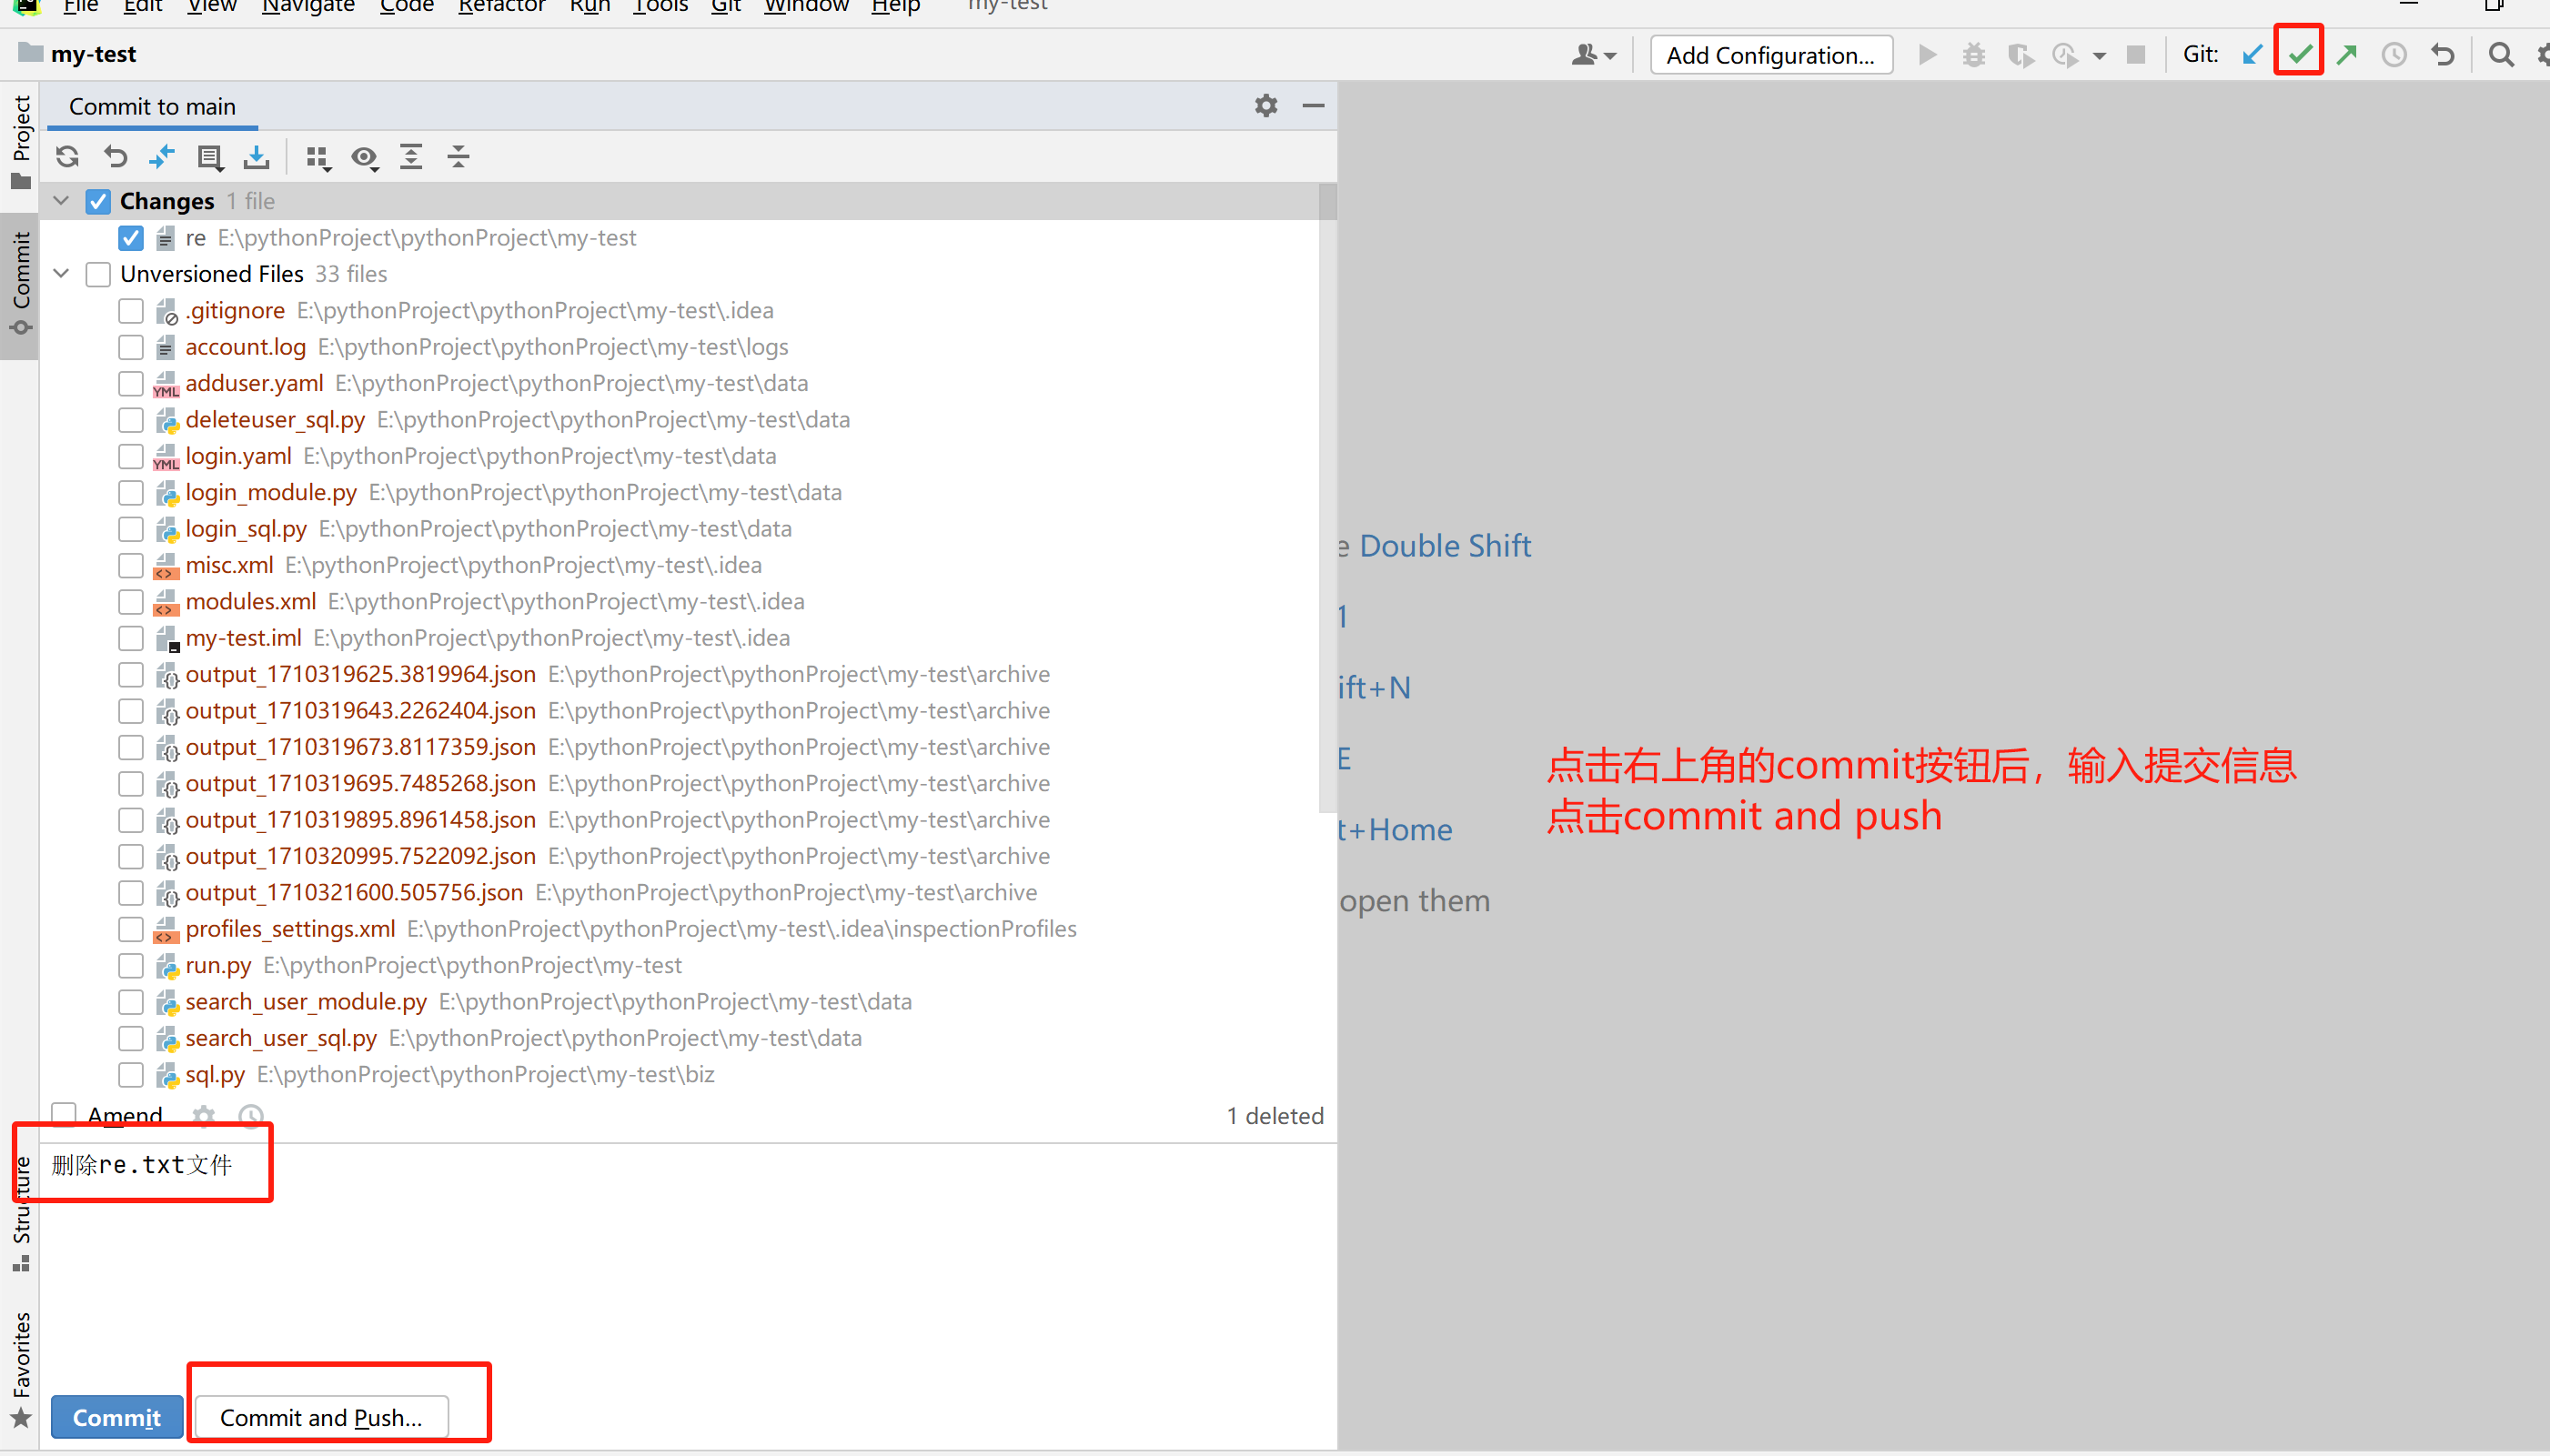Collapse the Changes tree node
Viewport: 2550px width, 1456px height.
pyautogui.click(x=62, y=201)
